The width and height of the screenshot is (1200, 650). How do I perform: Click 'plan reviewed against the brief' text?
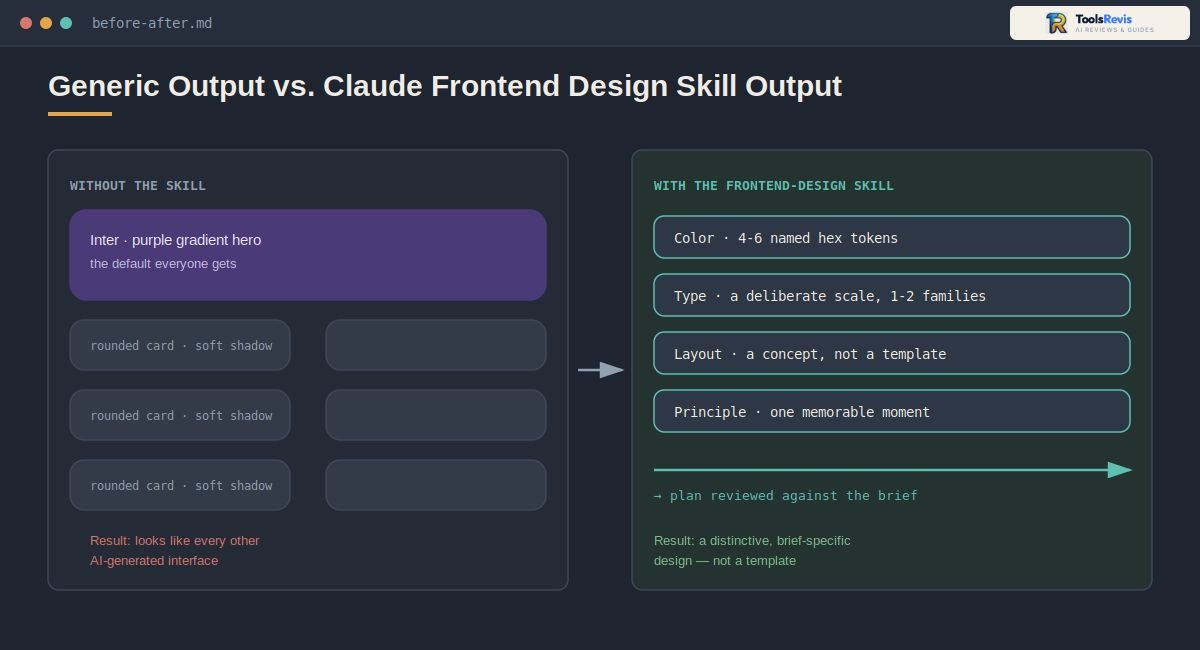(x=794, y=496)
